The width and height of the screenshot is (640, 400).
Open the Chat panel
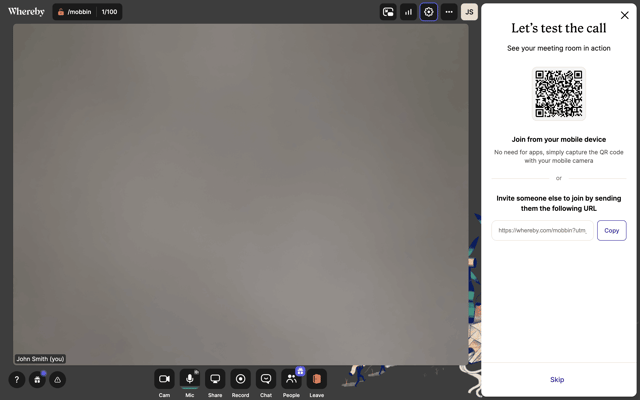[266, 379]
